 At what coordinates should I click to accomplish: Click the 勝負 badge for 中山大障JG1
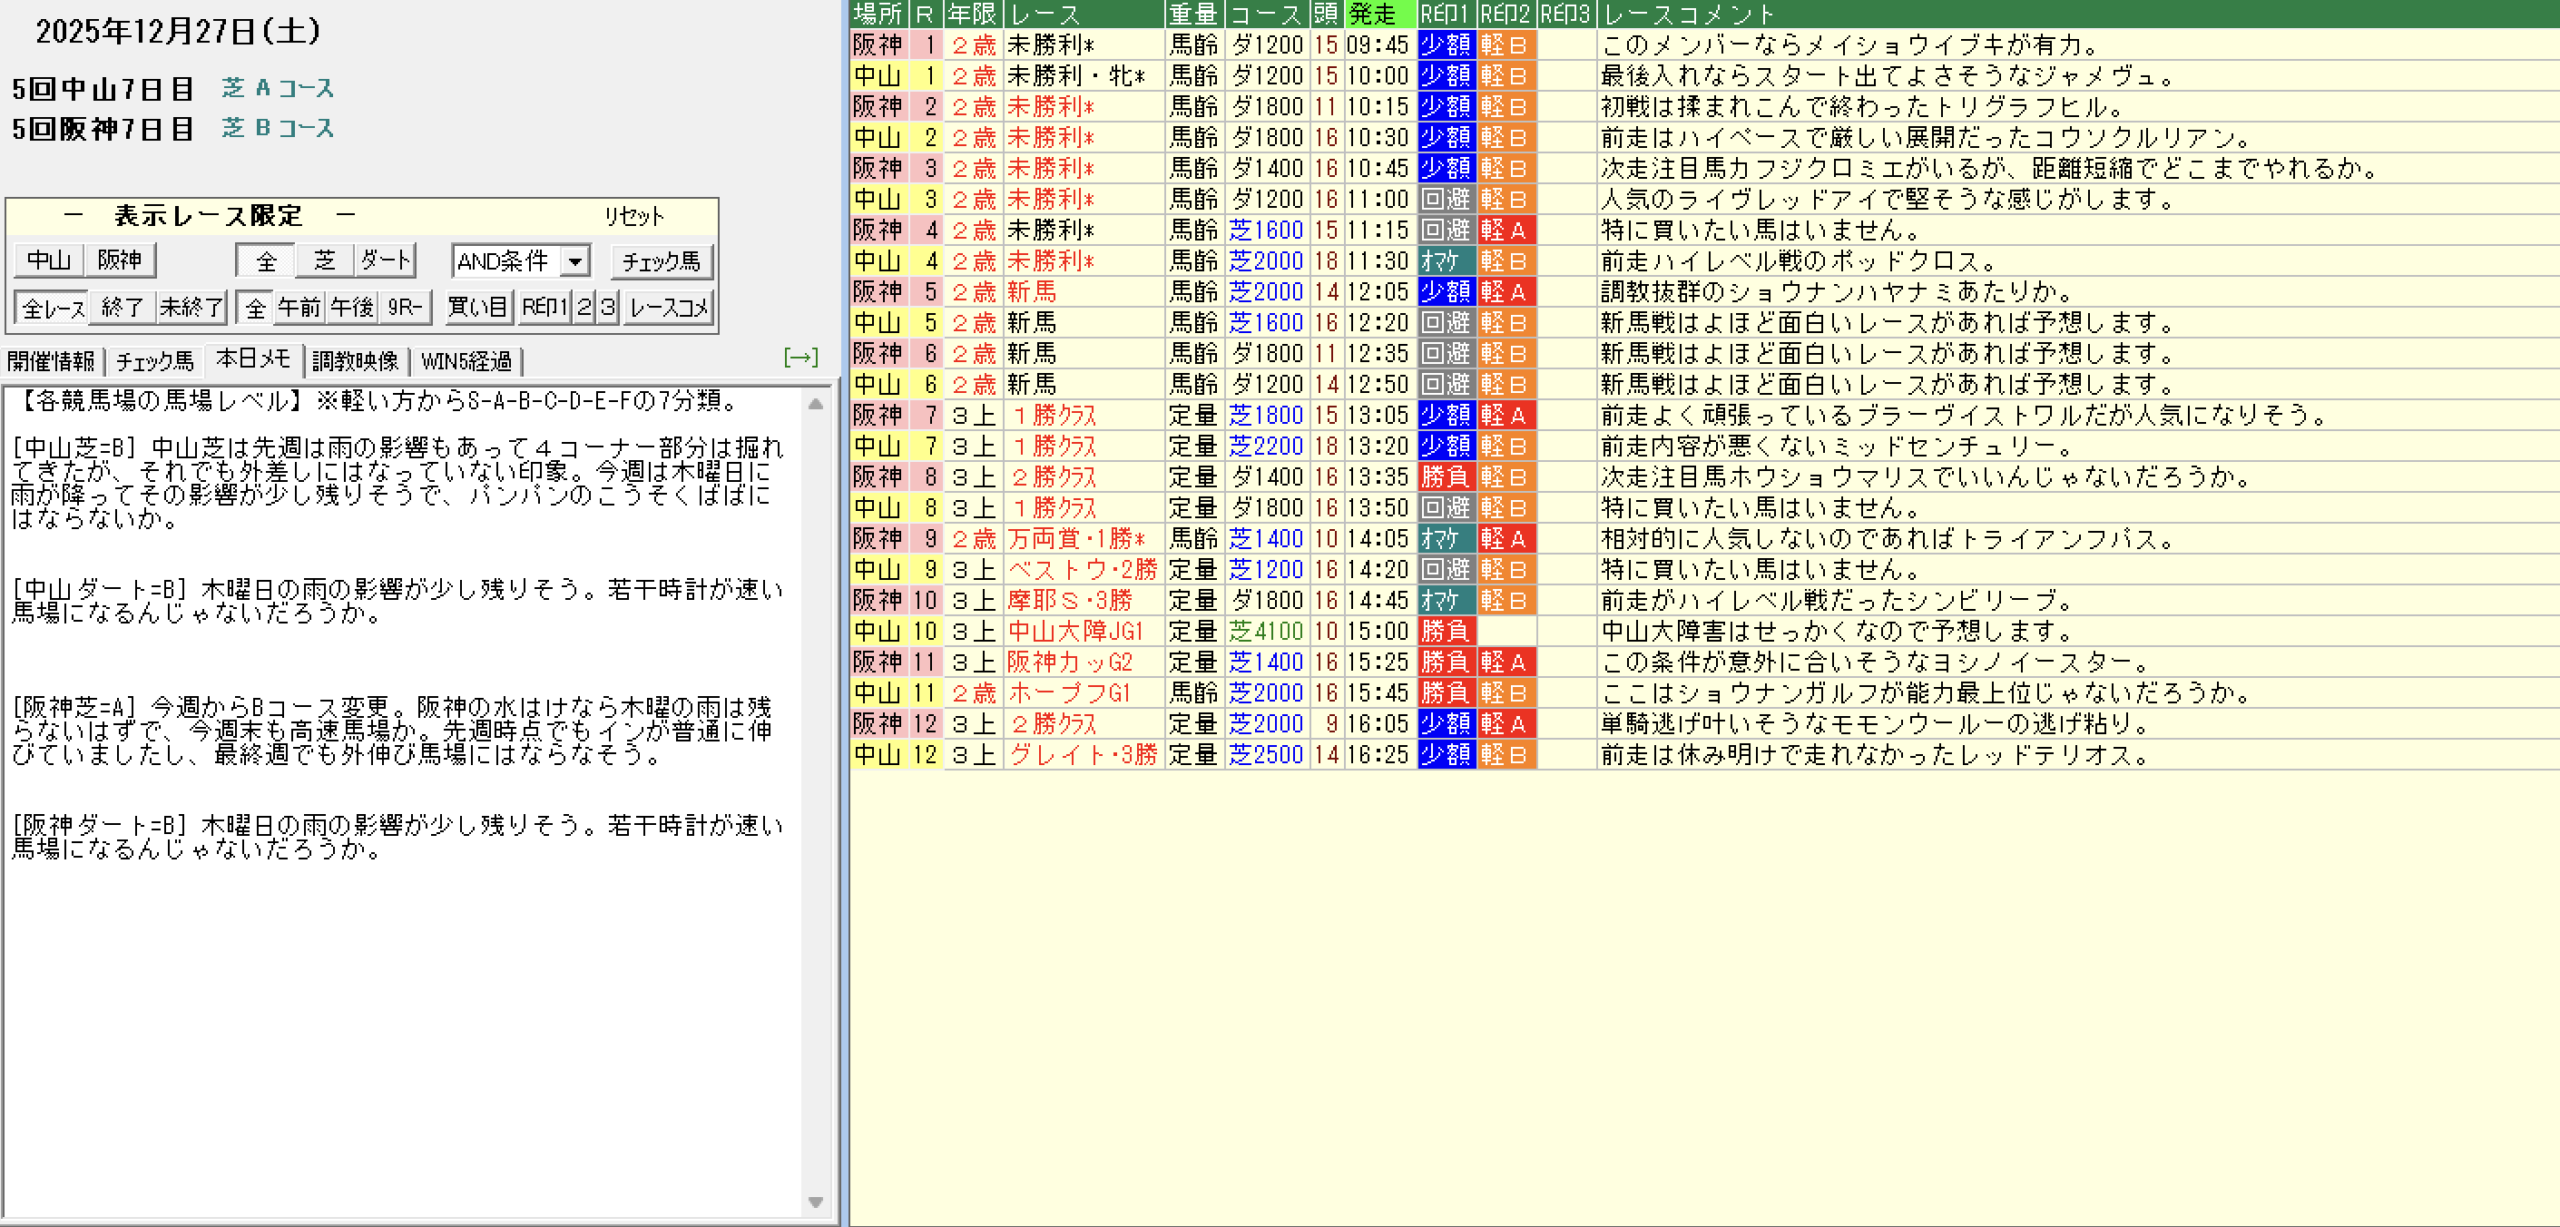[x=1445, y=631]
